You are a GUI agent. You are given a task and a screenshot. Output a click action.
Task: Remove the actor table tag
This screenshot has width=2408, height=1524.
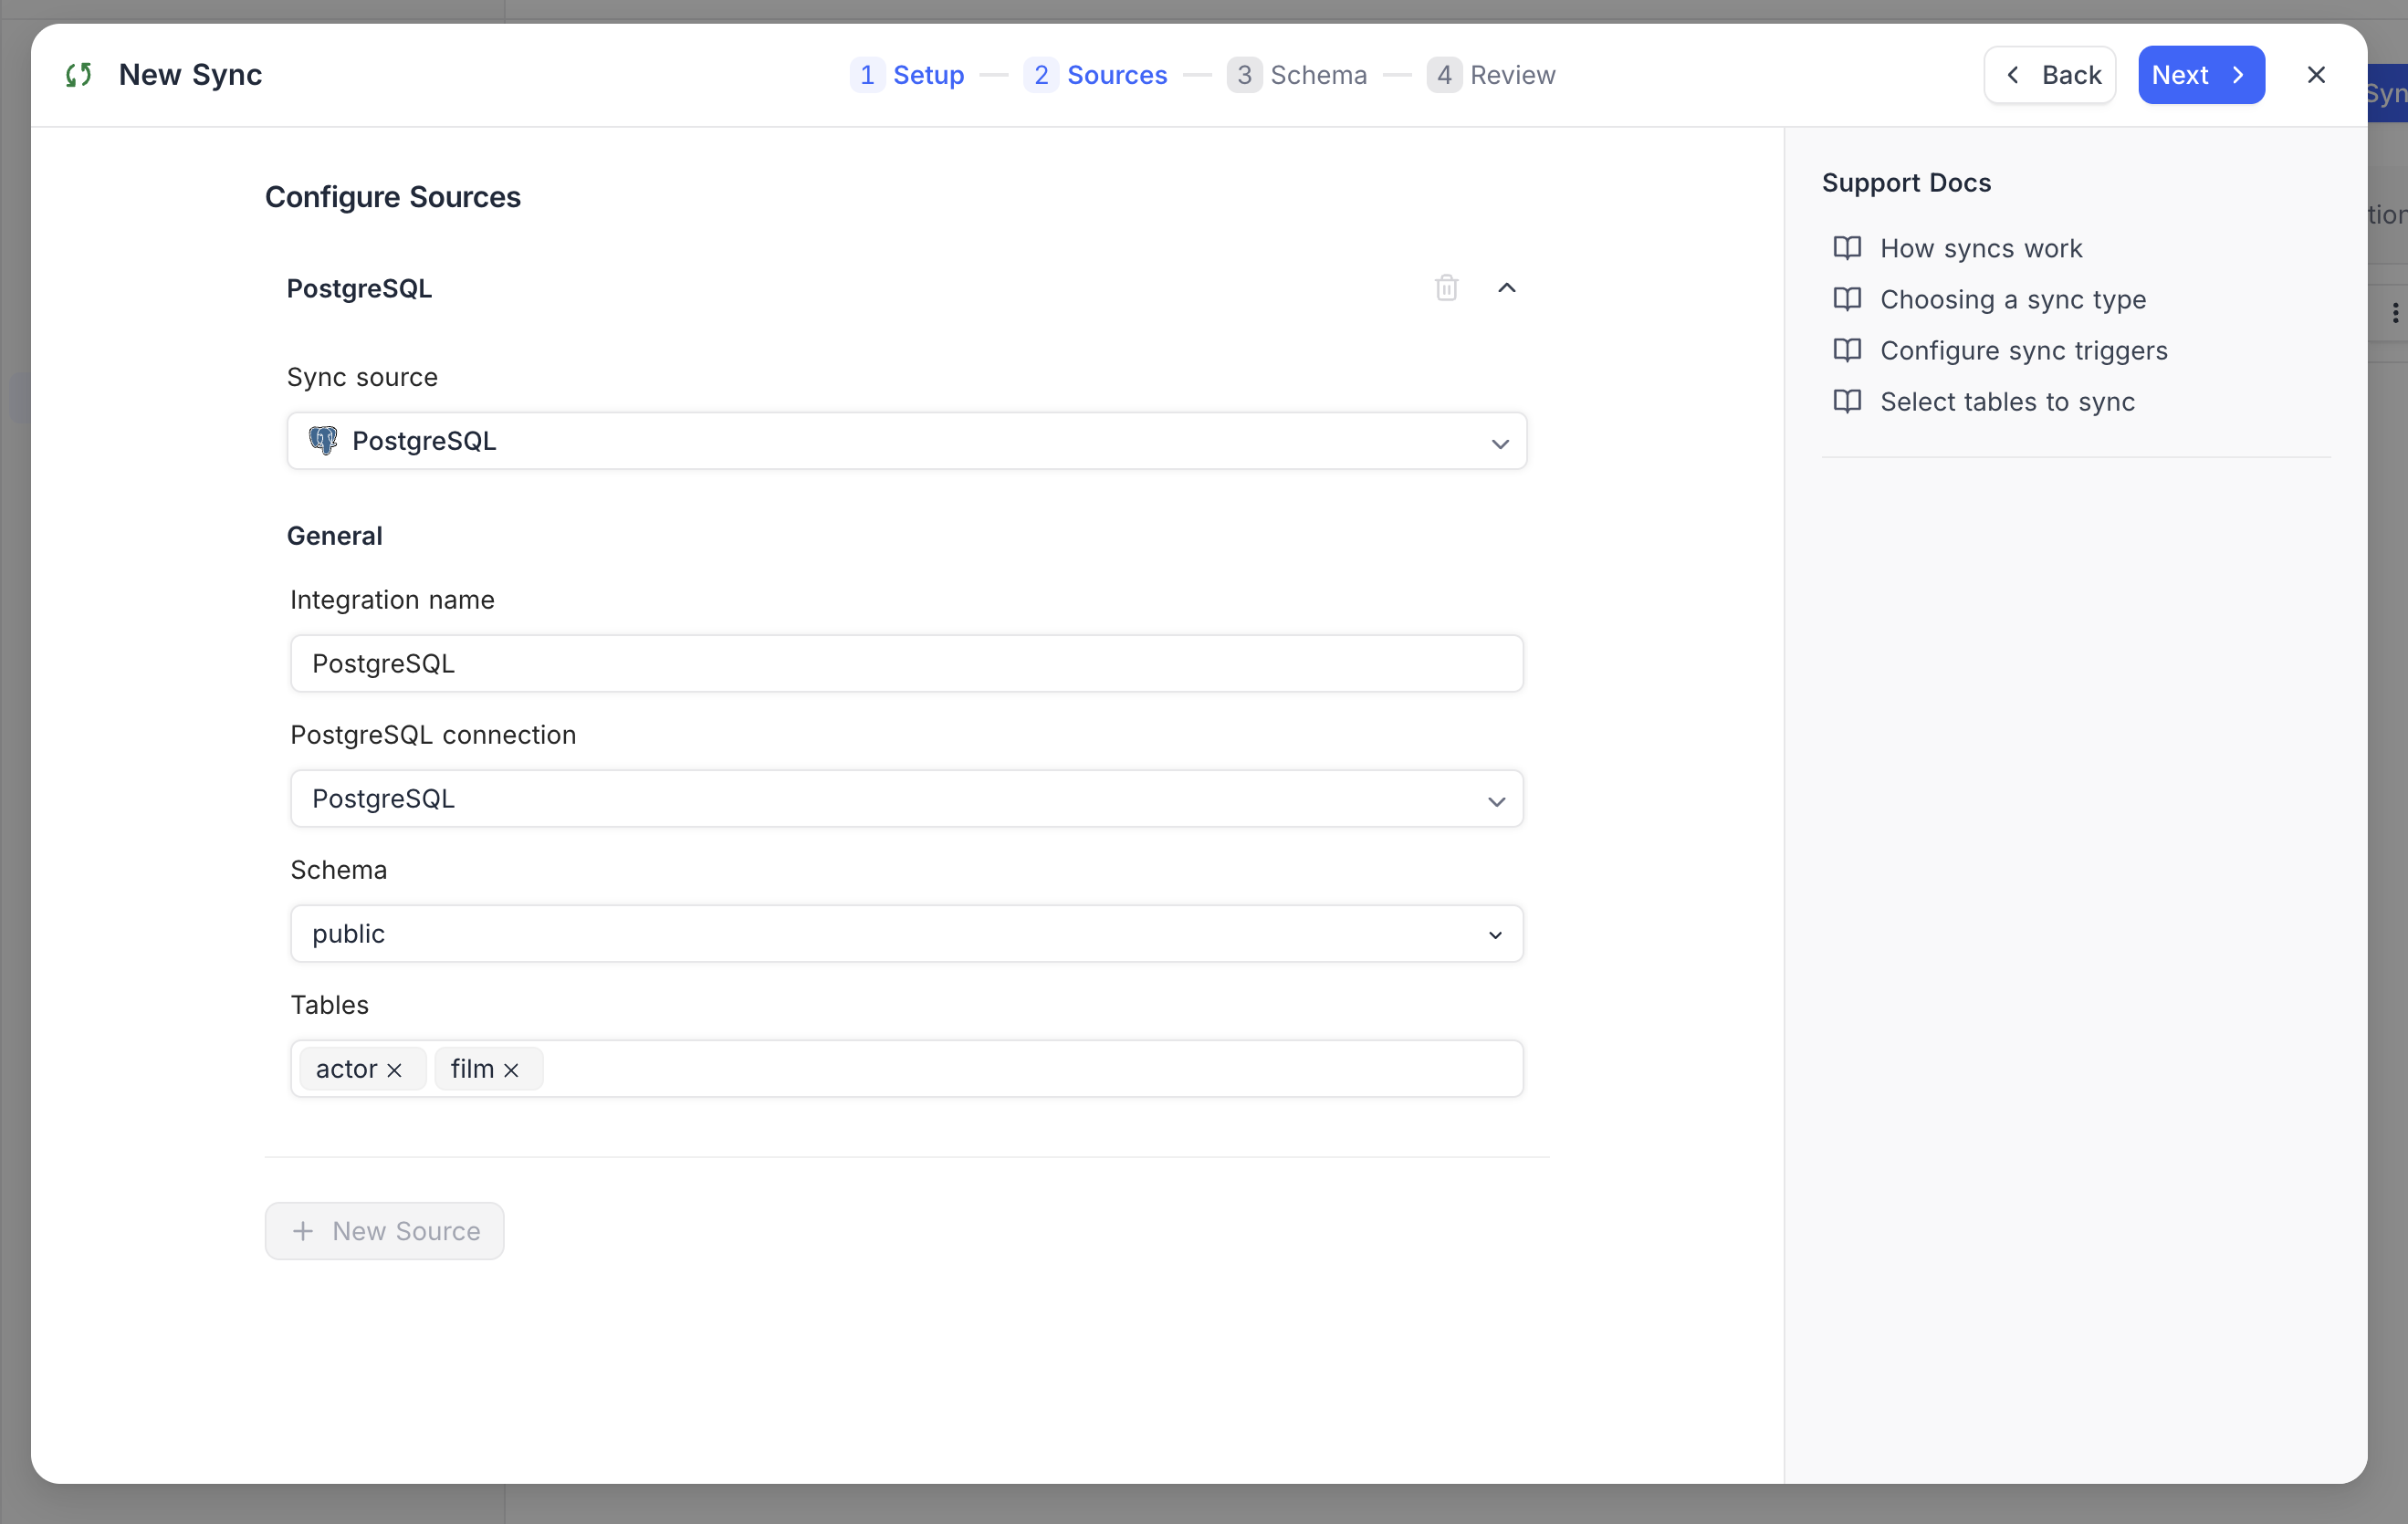(x=394, y=1070)
